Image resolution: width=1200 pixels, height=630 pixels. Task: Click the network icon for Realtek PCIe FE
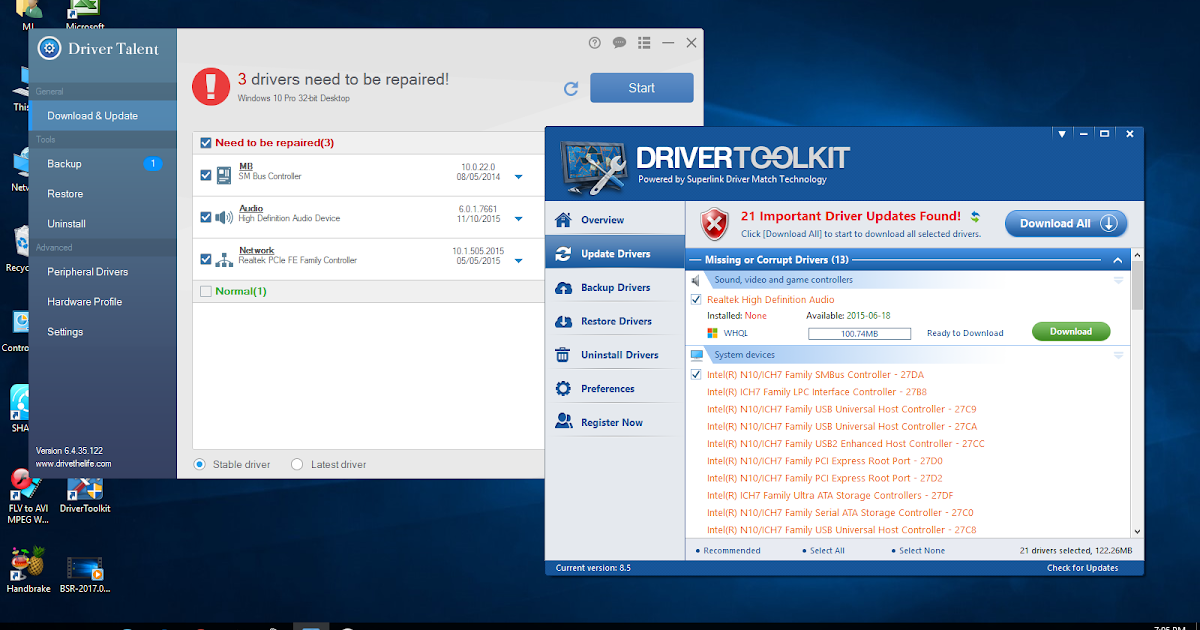[x=223, y=259]
